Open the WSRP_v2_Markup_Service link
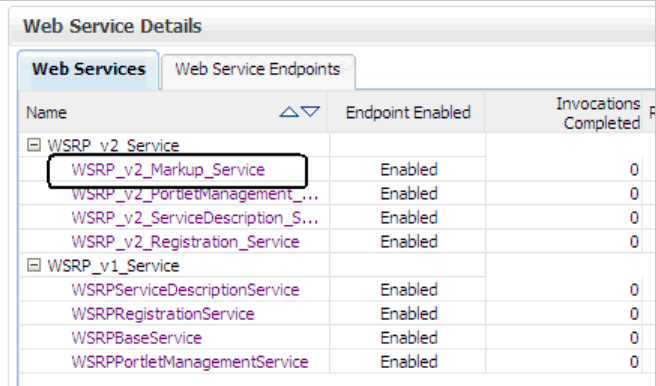This screenshot has width=656, height=386. click(168, 170)
